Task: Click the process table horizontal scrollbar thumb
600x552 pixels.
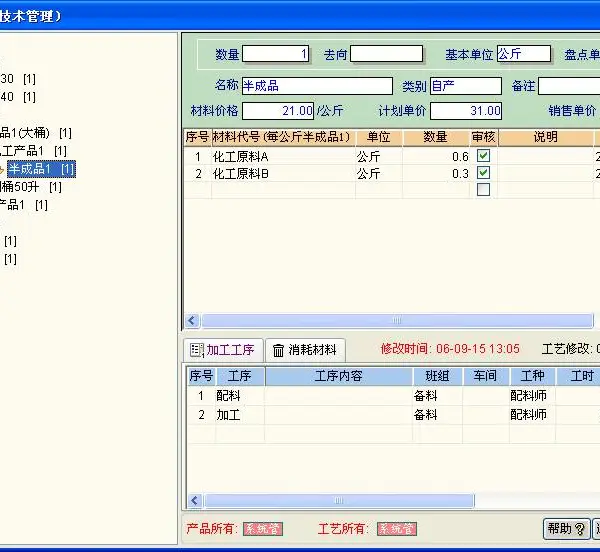Action: tap(339, 500)
